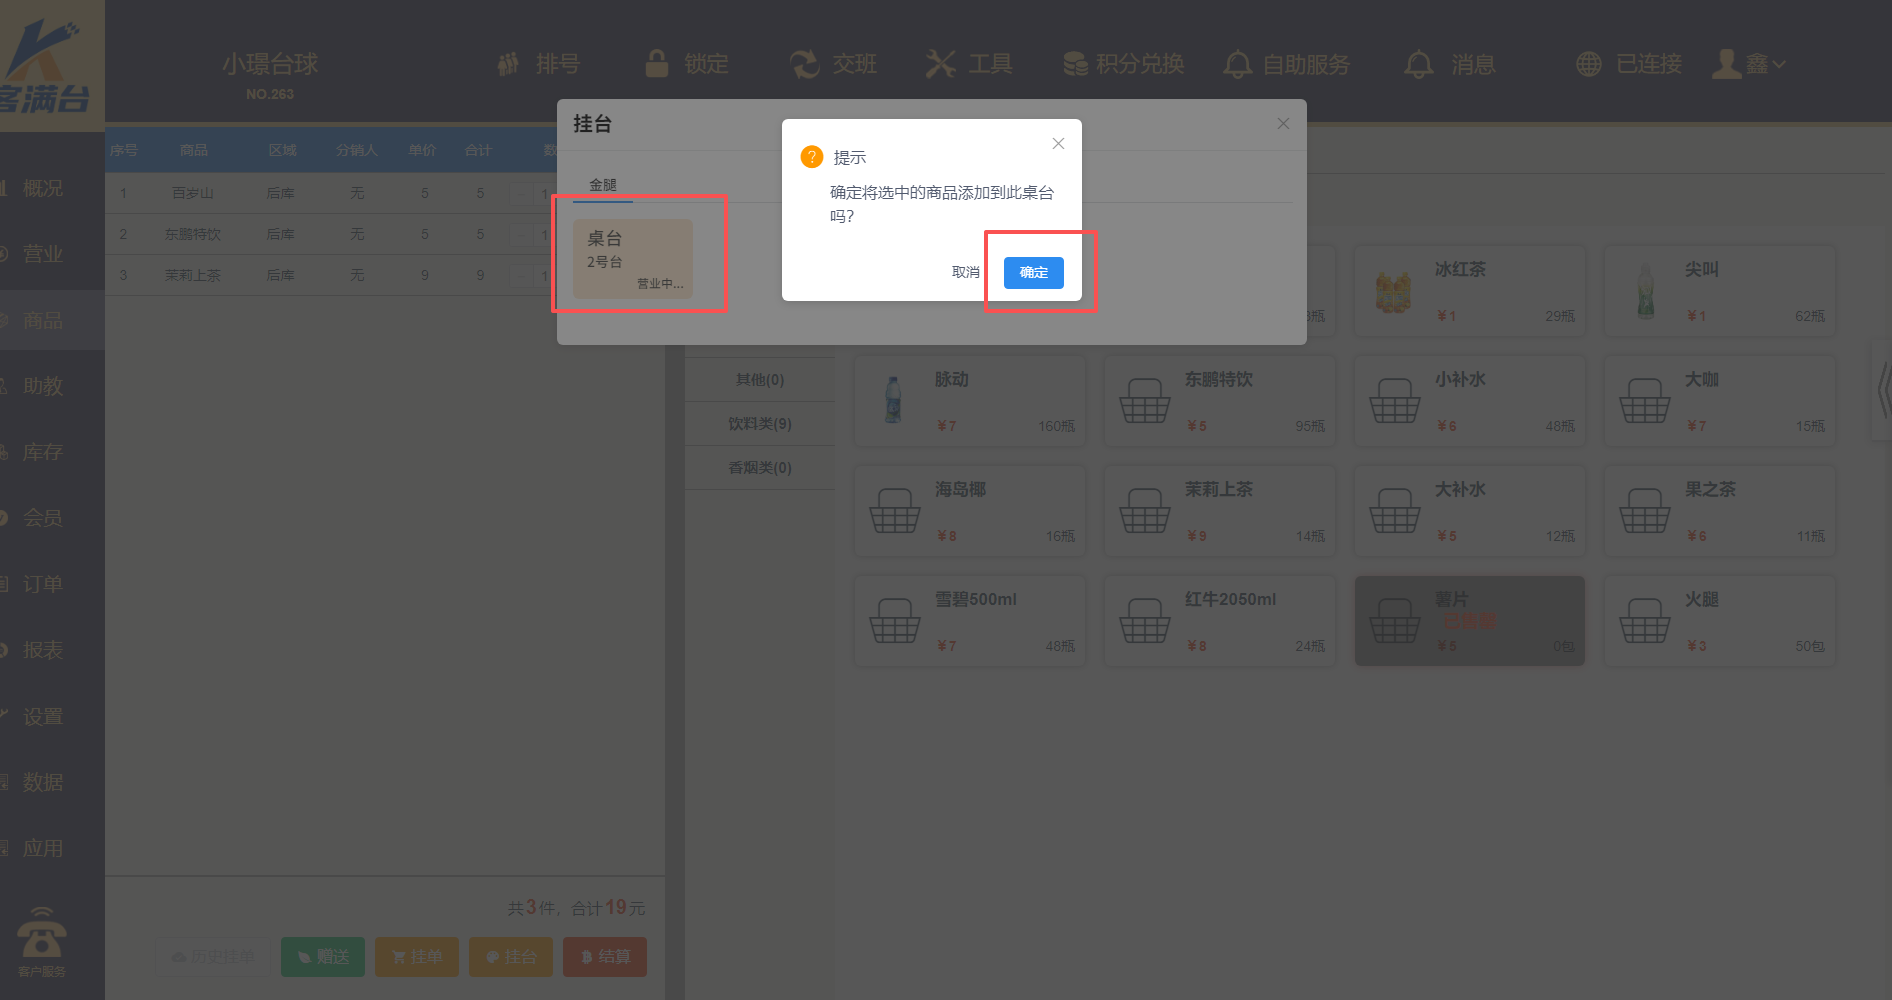
Task: Click the 客户服务 telephone icon
Action: [41, 935]
